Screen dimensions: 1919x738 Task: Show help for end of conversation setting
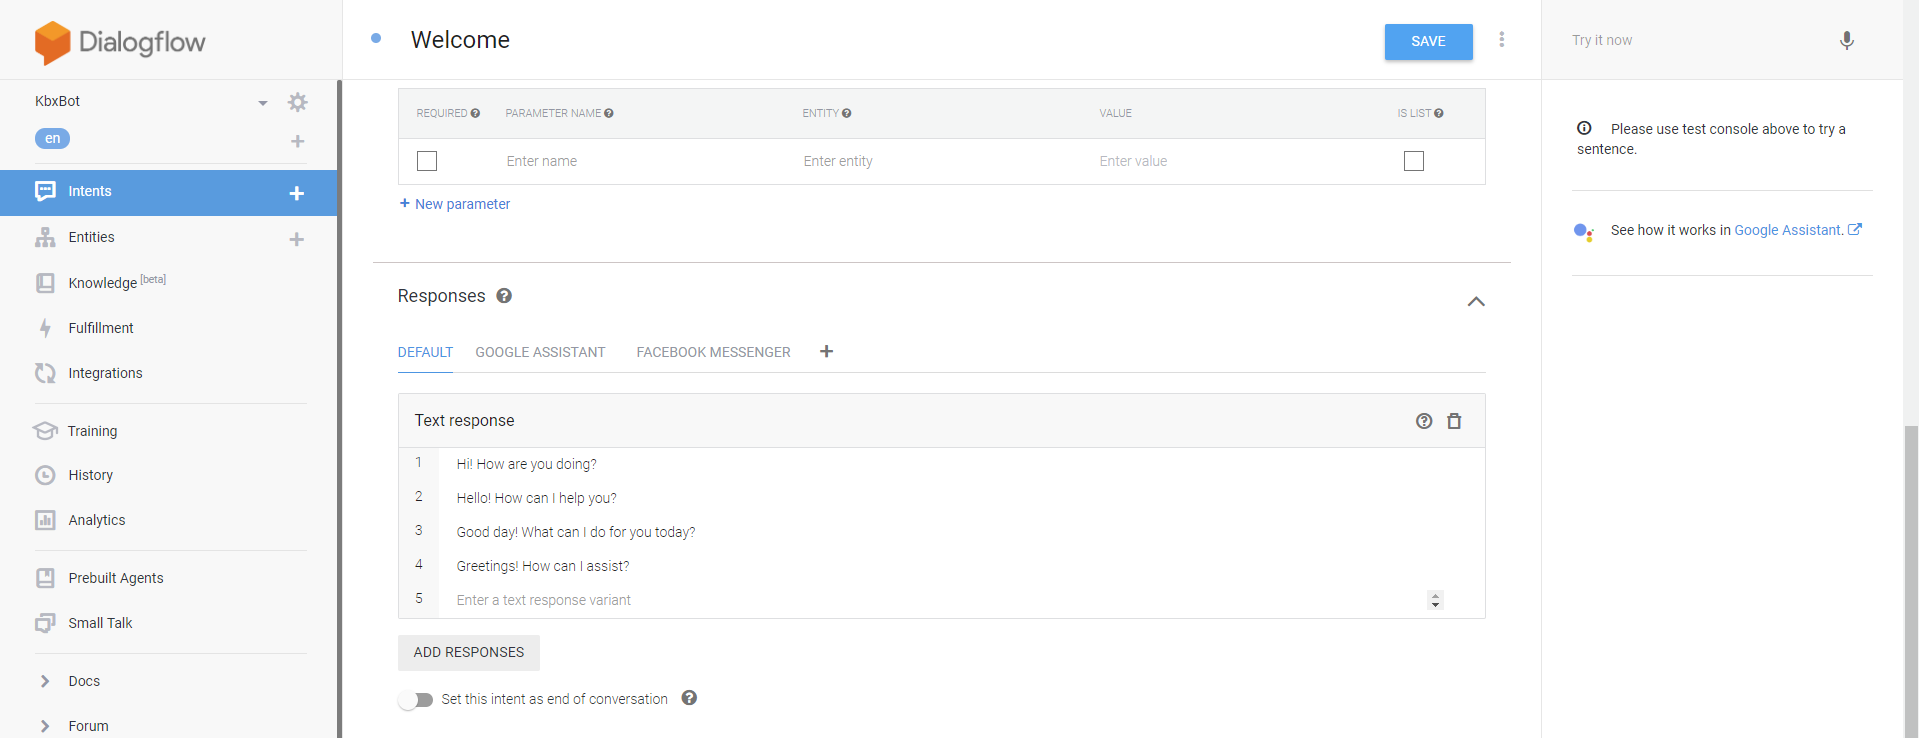point(689,698)
